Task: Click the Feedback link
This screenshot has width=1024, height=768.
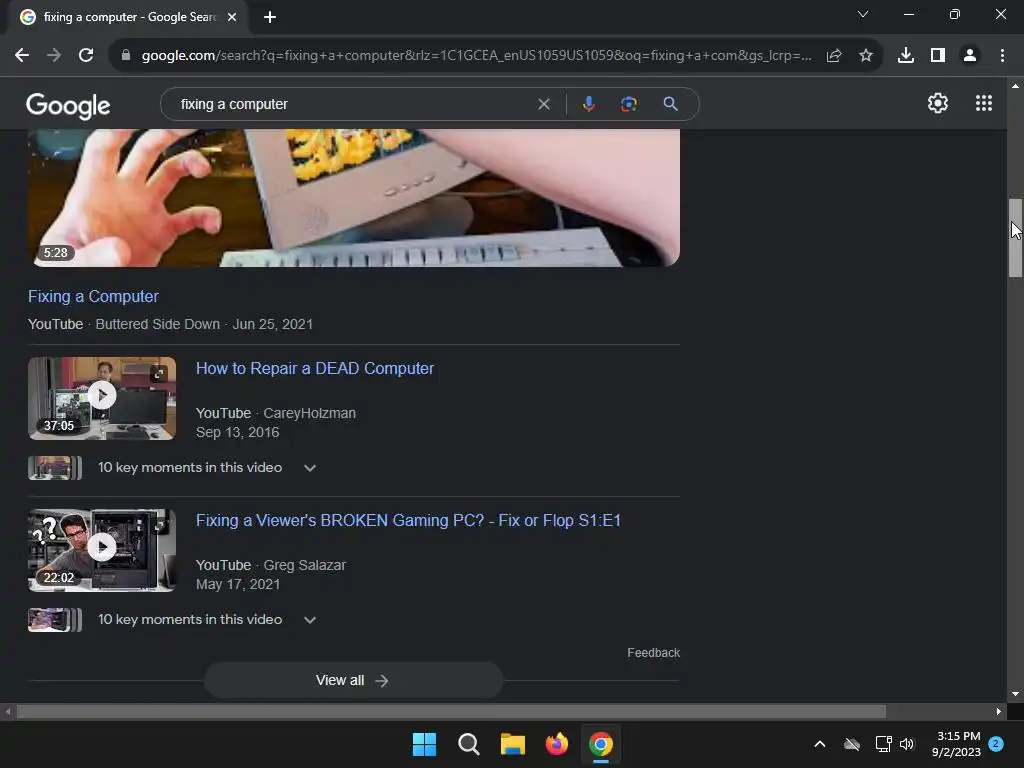Action: (653, 652)
